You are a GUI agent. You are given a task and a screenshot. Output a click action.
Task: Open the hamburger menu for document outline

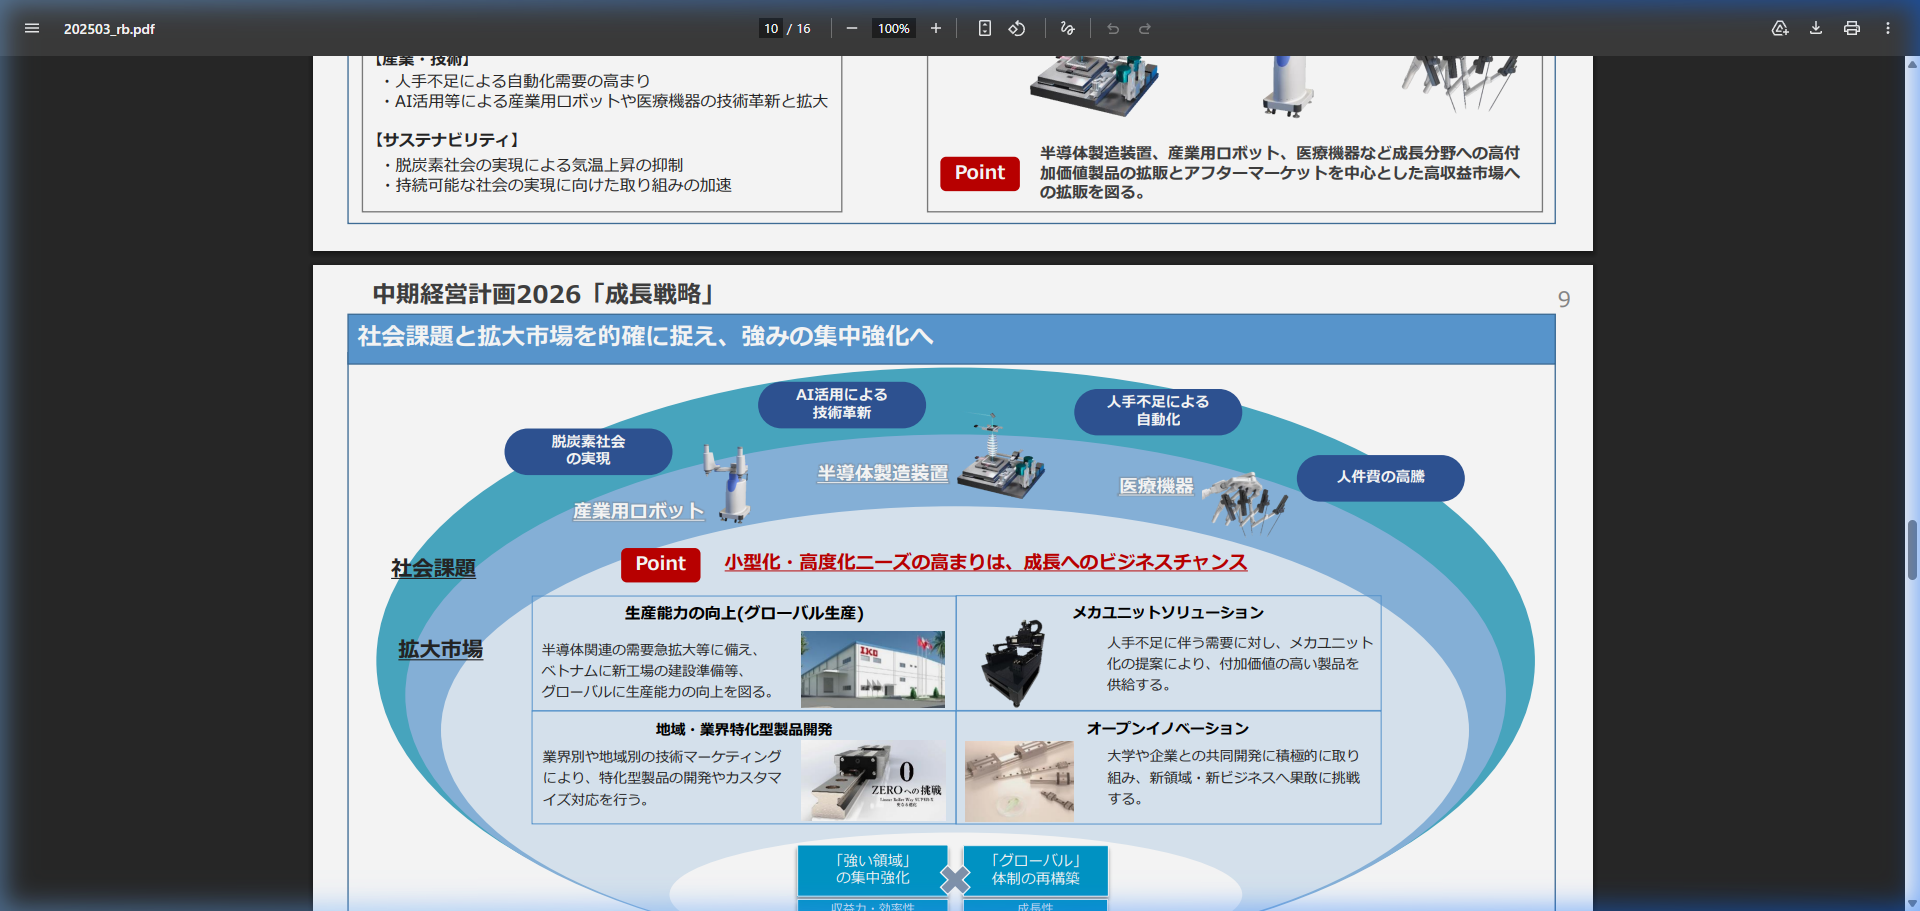32,28
